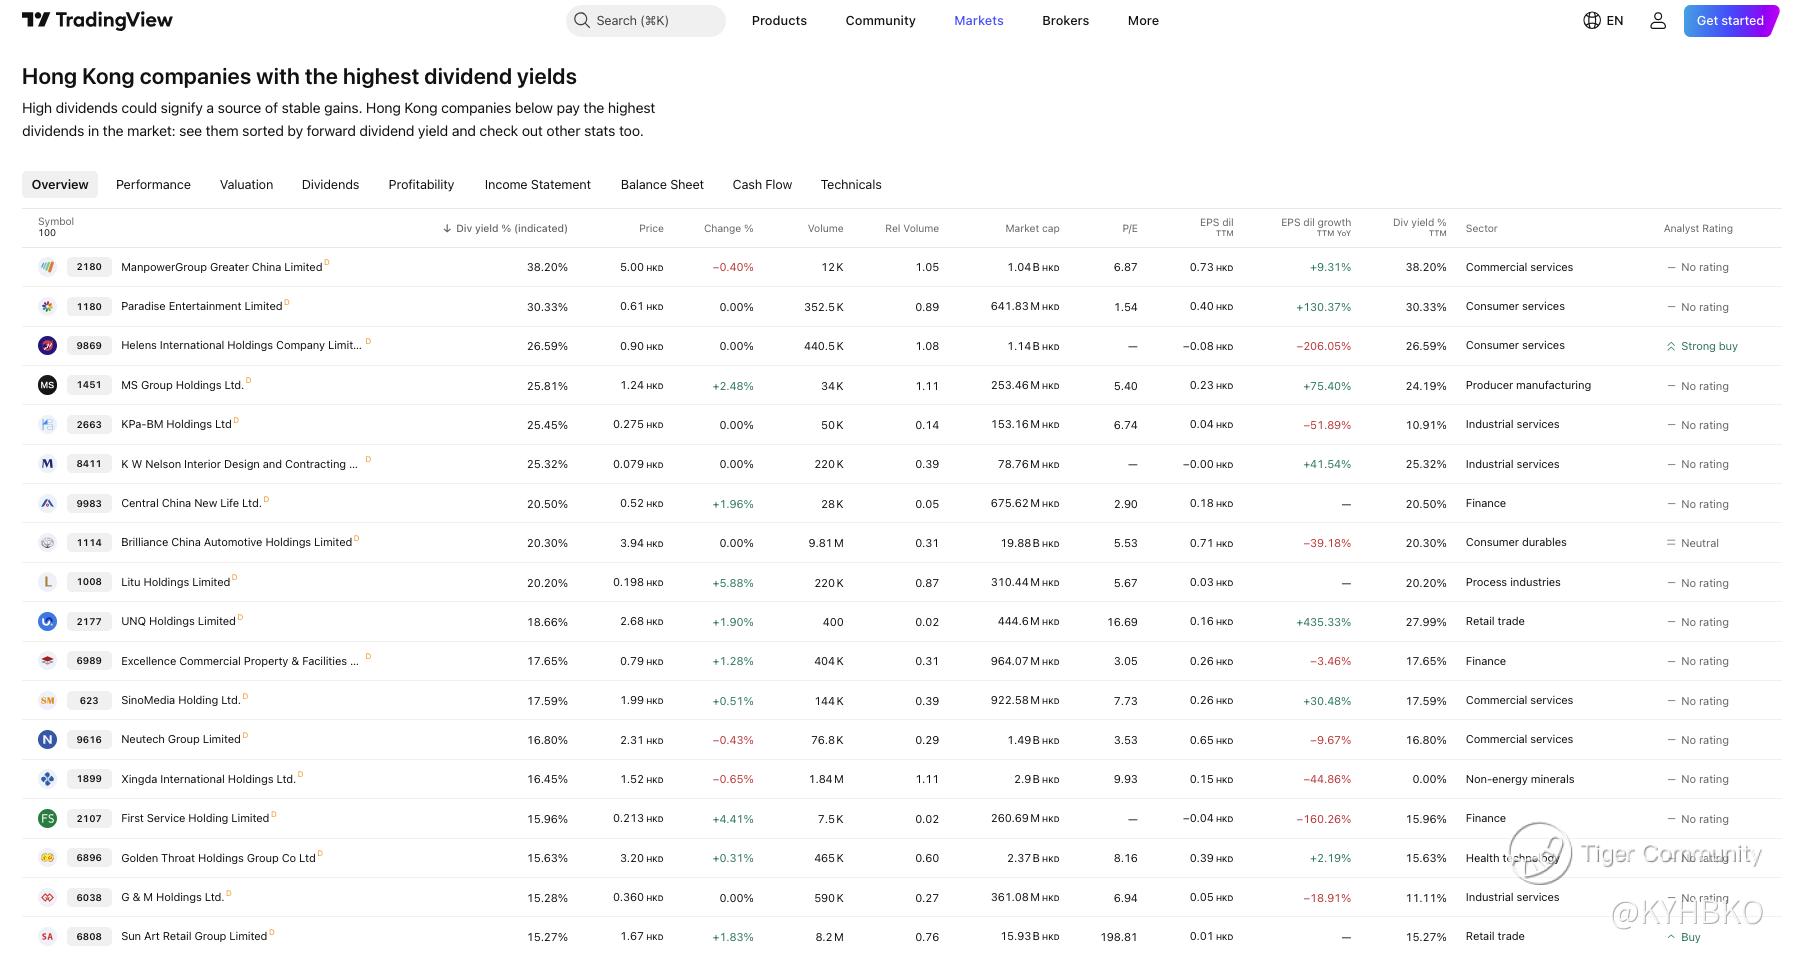Click the TradingView logo
This screenshot has height=953, width=1799.
pos(97,20)
